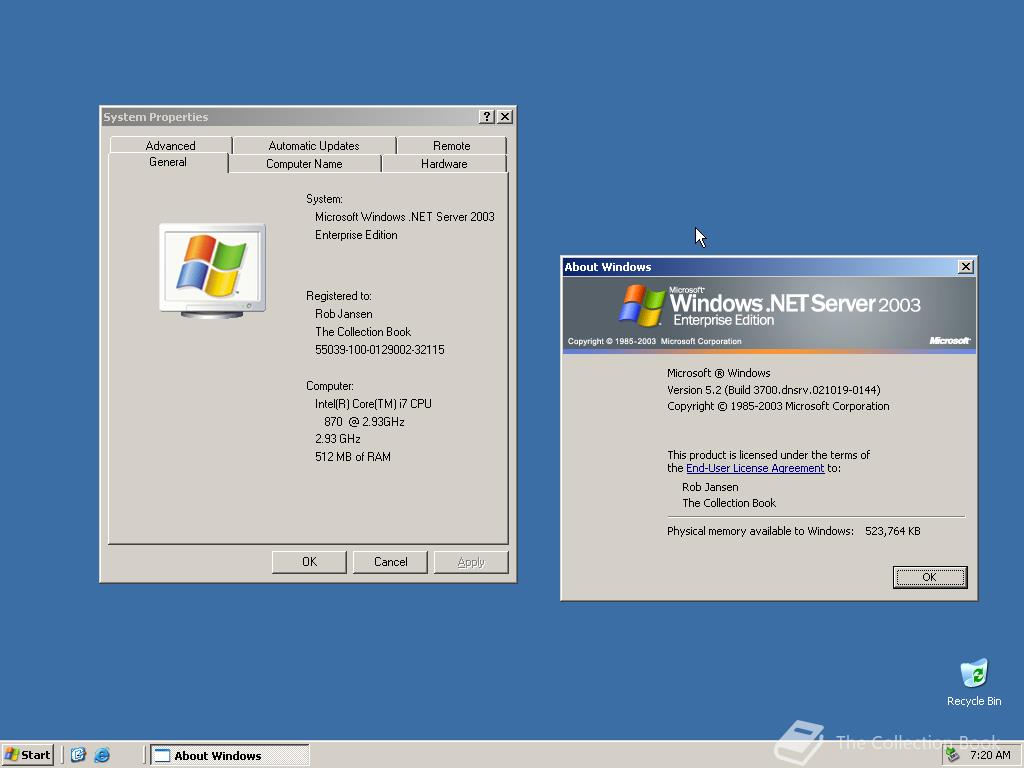Click 'The Collection Book' in System Properties
Screen dimensions: 1024x768
tap(363, 332)
